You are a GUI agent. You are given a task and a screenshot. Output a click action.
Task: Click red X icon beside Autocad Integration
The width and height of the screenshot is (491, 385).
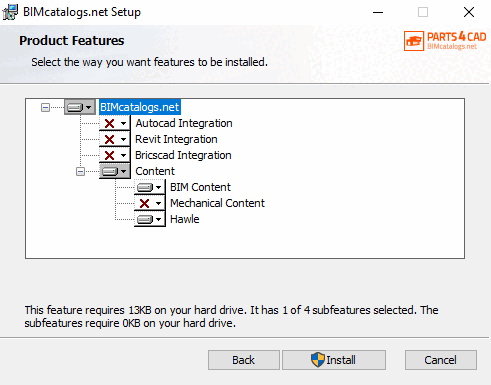pyautogui.click(x=109, y=123)
